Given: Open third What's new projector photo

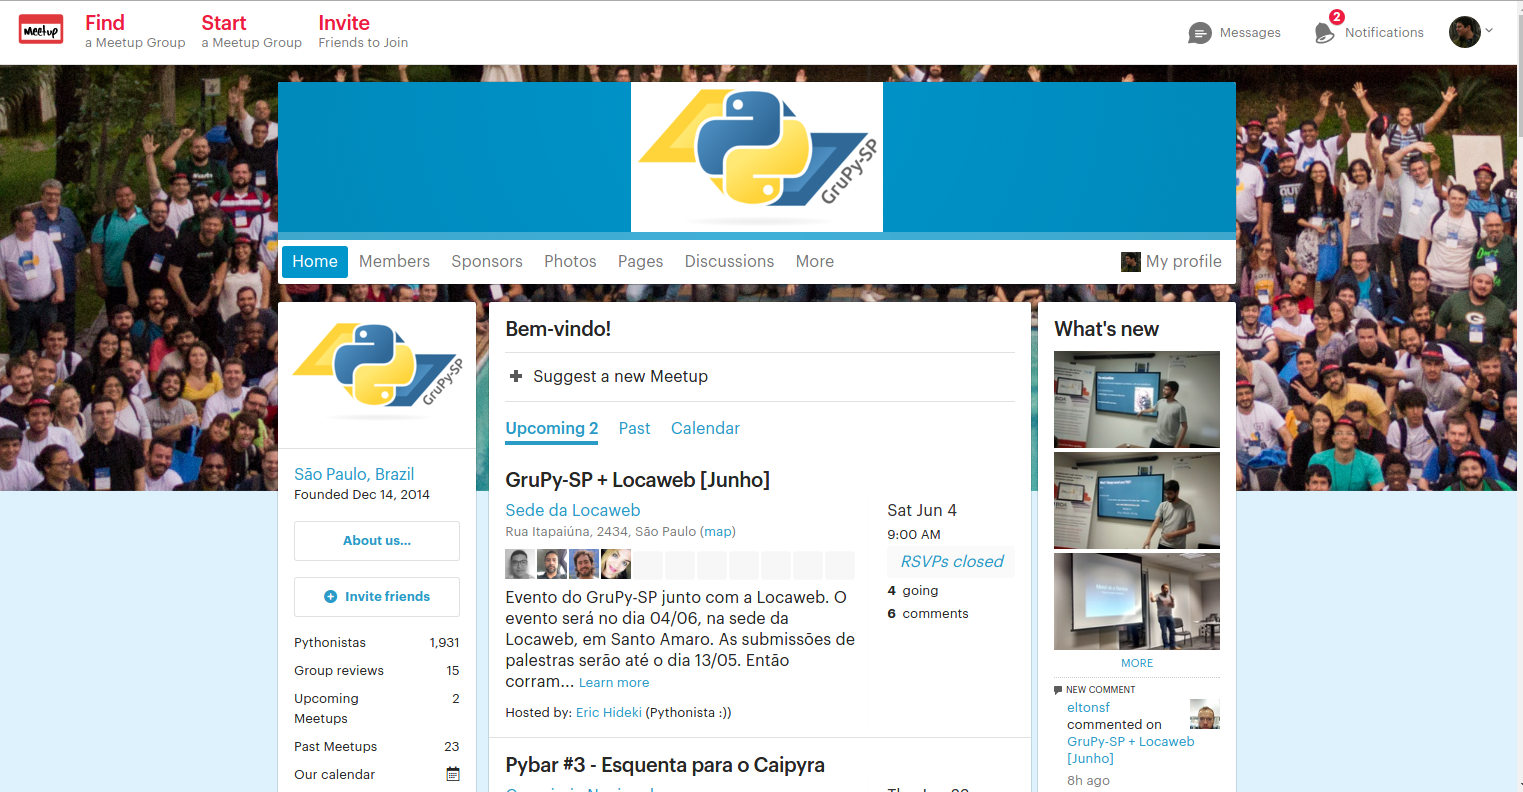Looking at the screenshot, I should (x=1137, y=601).
